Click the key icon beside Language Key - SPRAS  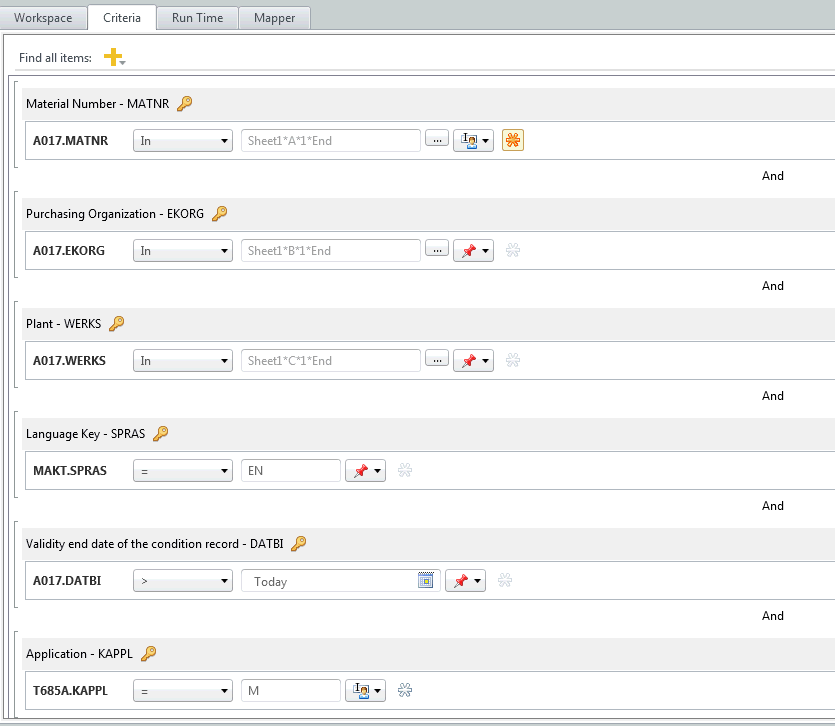160,434
